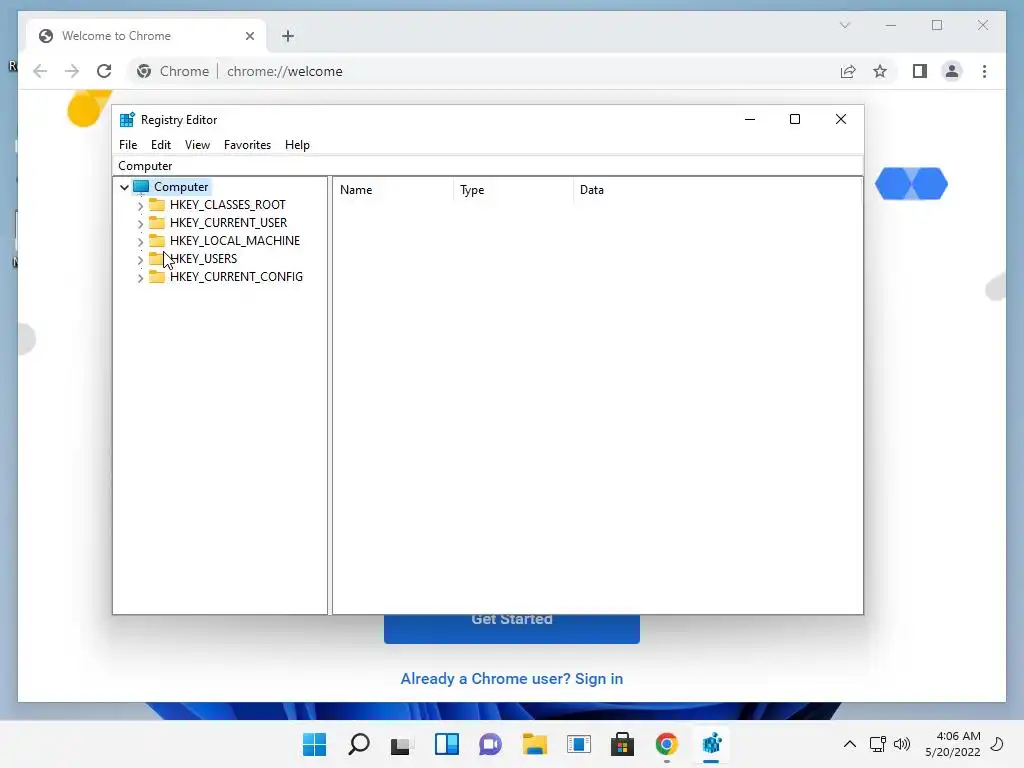Maximize the Registry Editor window
1024x768 pixels.
(795, 120)
